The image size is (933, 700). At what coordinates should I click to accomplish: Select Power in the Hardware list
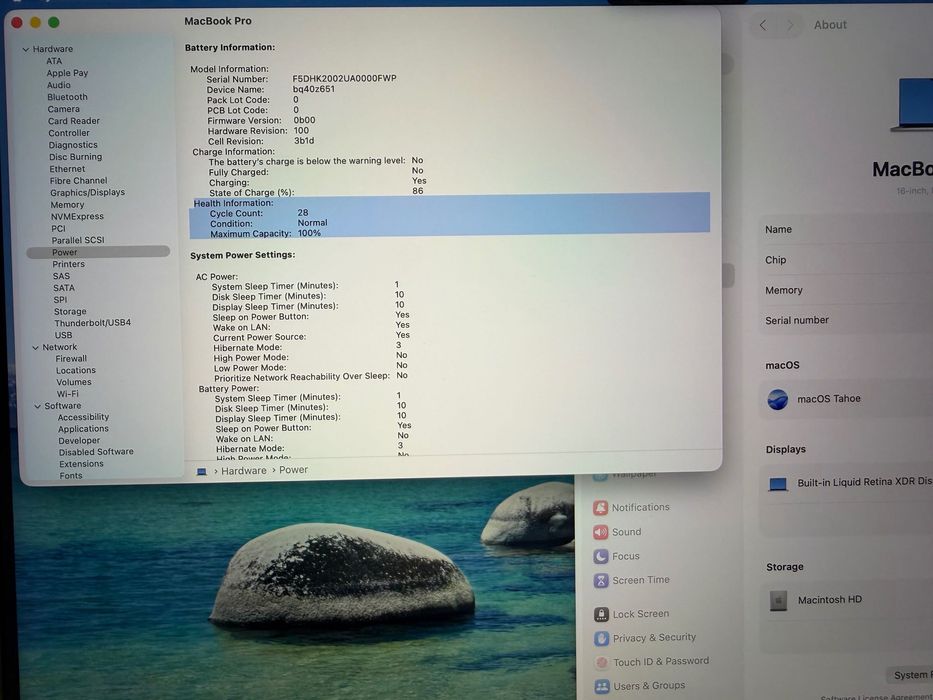coord(98,252)
